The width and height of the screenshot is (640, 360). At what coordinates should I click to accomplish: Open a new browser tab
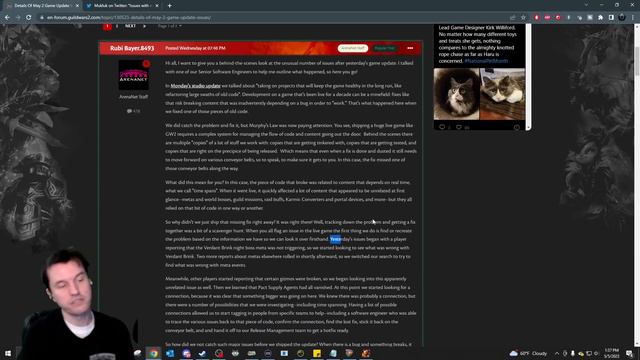[x=169, y=6]
